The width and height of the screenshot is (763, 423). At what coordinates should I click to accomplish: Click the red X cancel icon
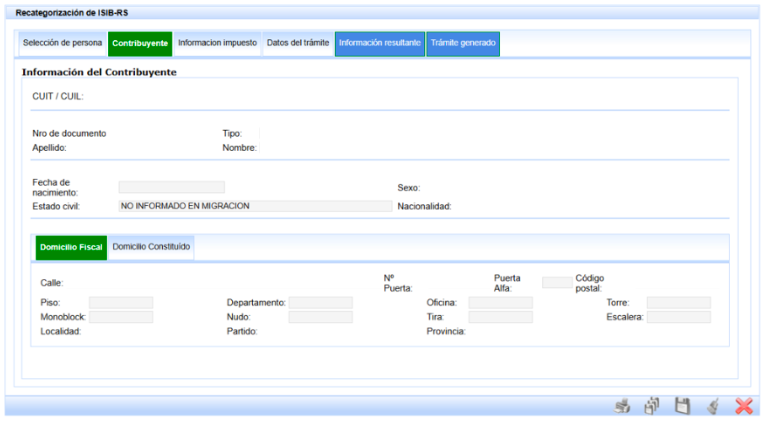point(743,406)
